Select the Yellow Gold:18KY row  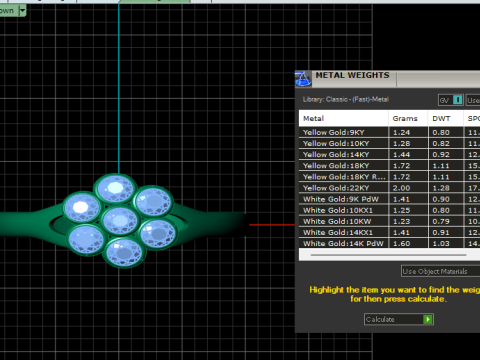(389, 166)
